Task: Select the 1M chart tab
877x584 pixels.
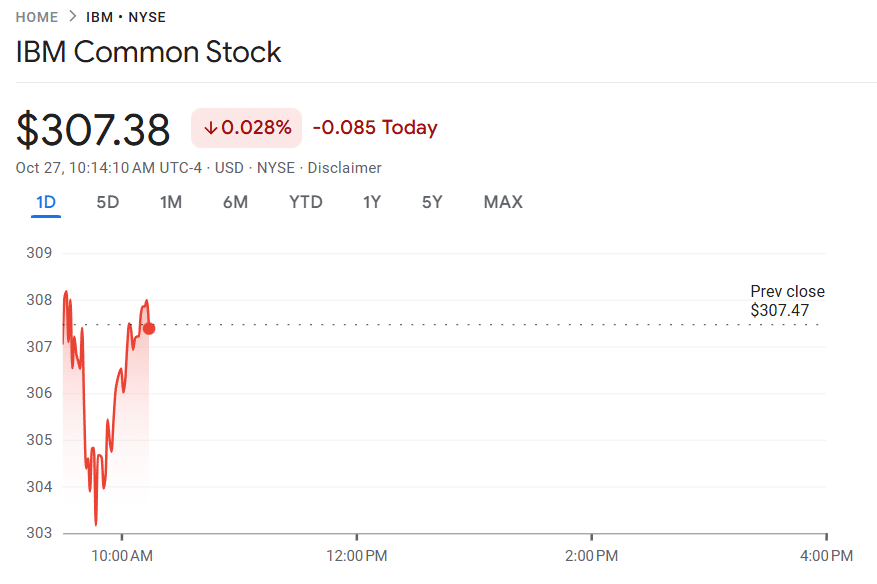Action: [170, 202]
